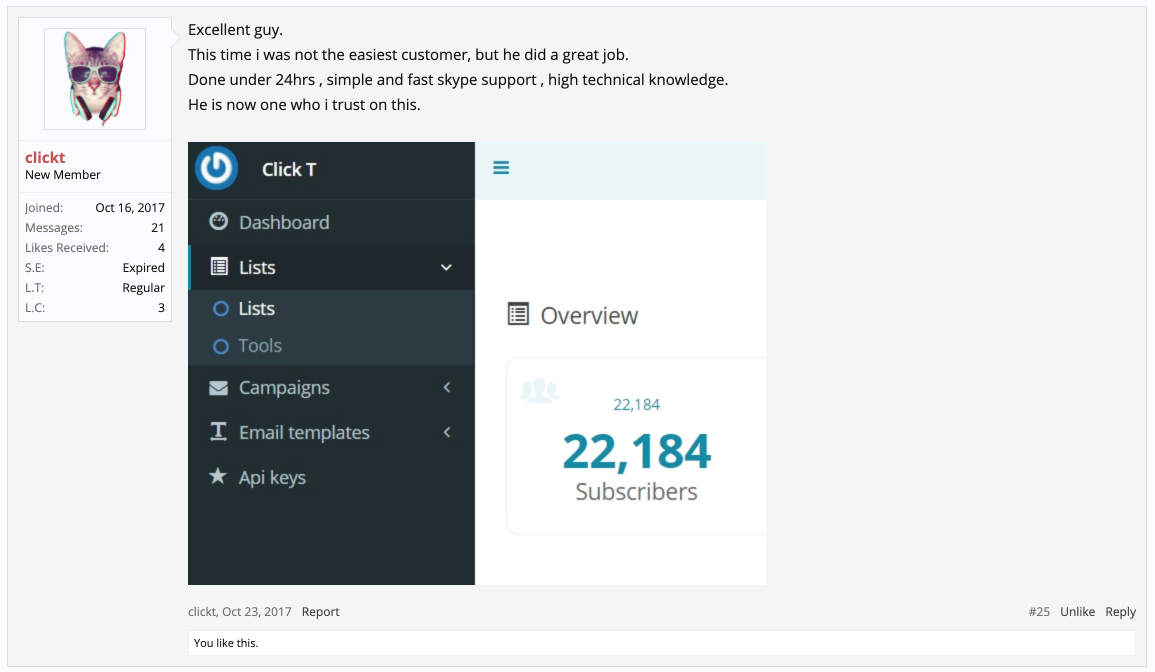Click the Subscribers label
Image resolution: width=1155 pixels, height=672 pixels.
(636, 491)
